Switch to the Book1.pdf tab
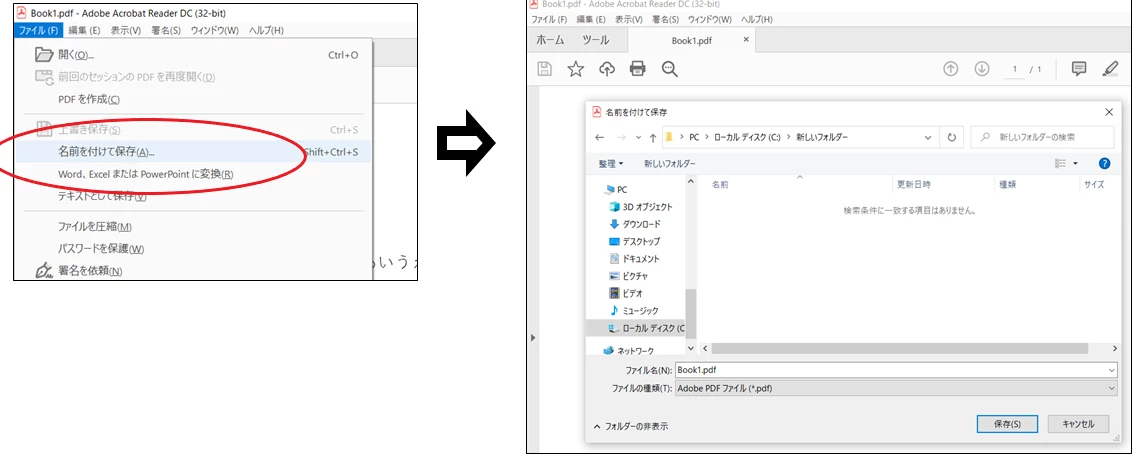This screenshot has height=459, width=1138. pyautogui.click(x=692, y=41)
